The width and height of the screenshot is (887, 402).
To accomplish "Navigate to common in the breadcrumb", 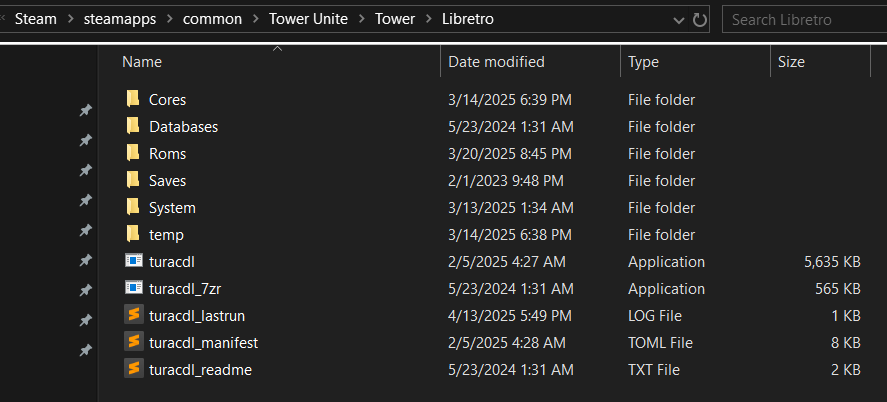I will pos(212,19).
